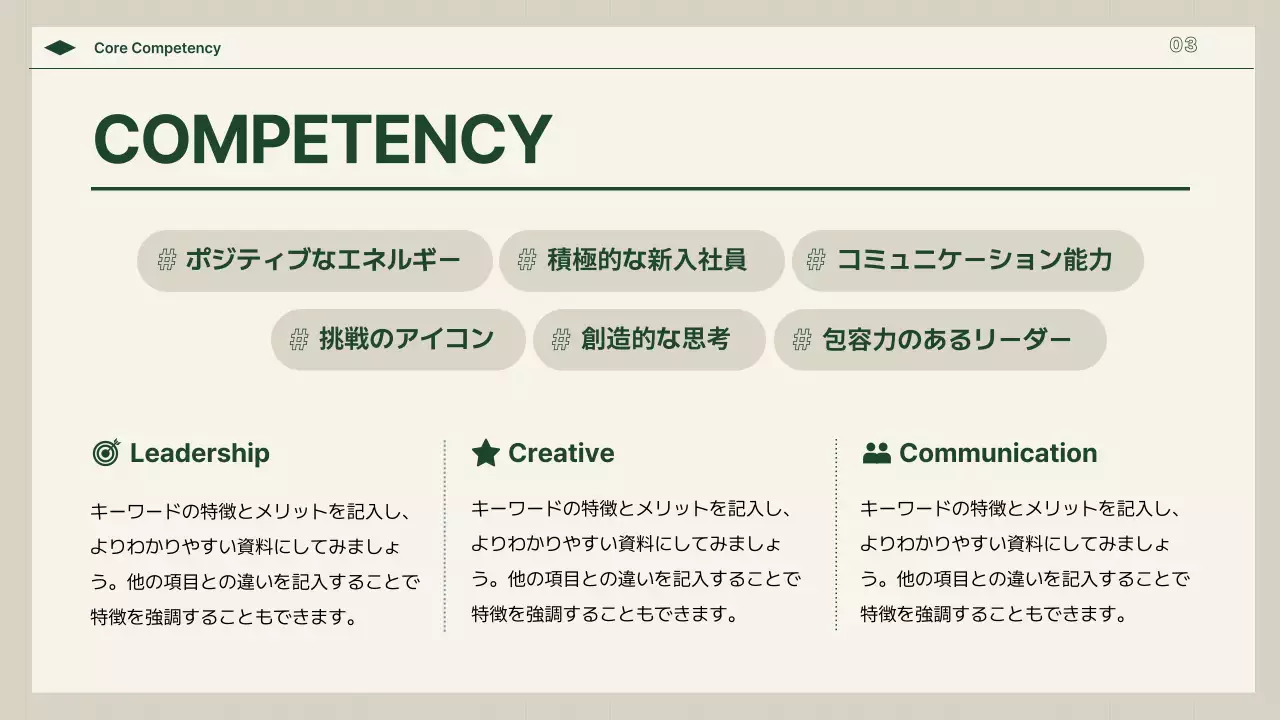
Task: Click the hash icon on 創造的な思考 tag
Action: point(561,340)
